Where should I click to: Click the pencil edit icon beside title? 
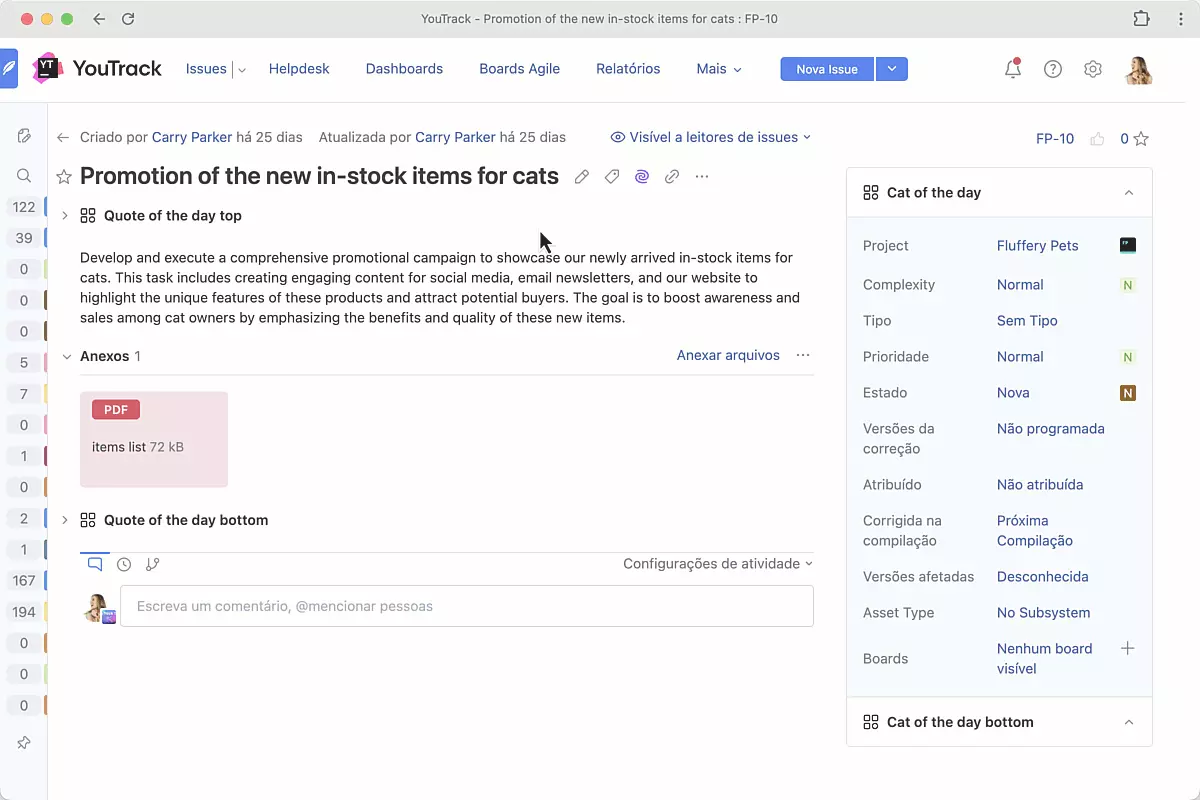[582, 177]
